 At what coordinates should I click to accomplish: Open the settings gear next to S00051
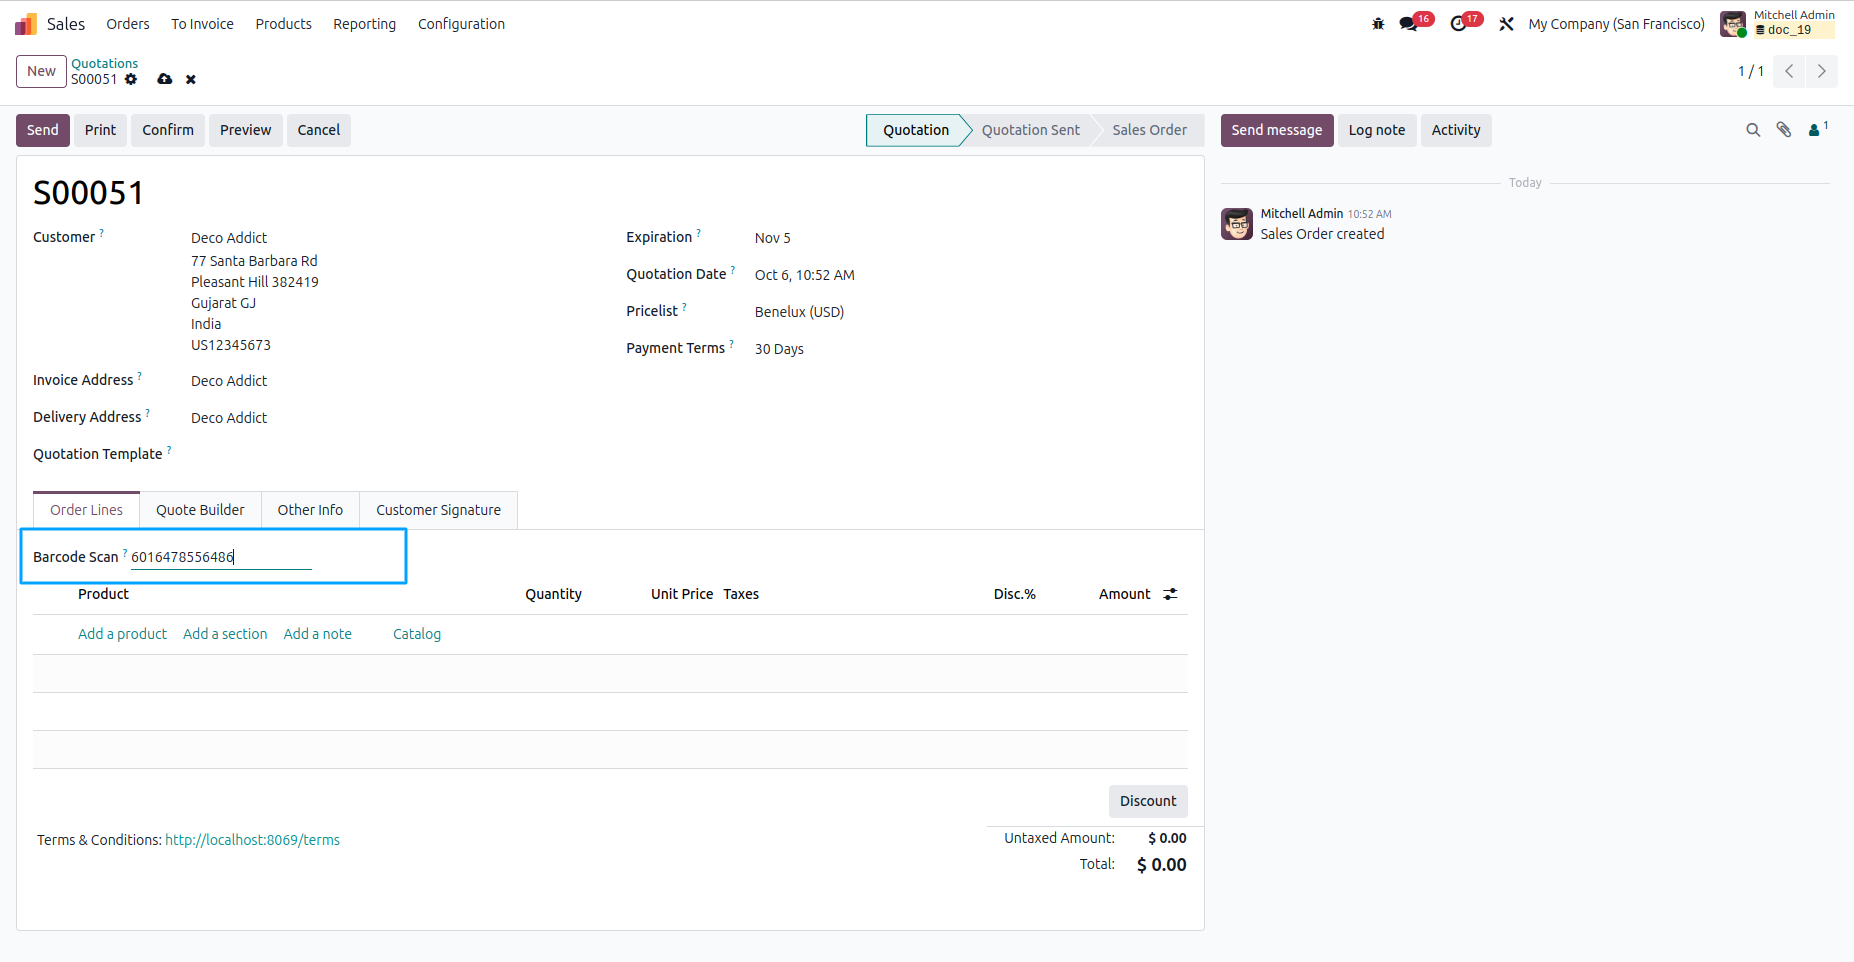[131, 79]
